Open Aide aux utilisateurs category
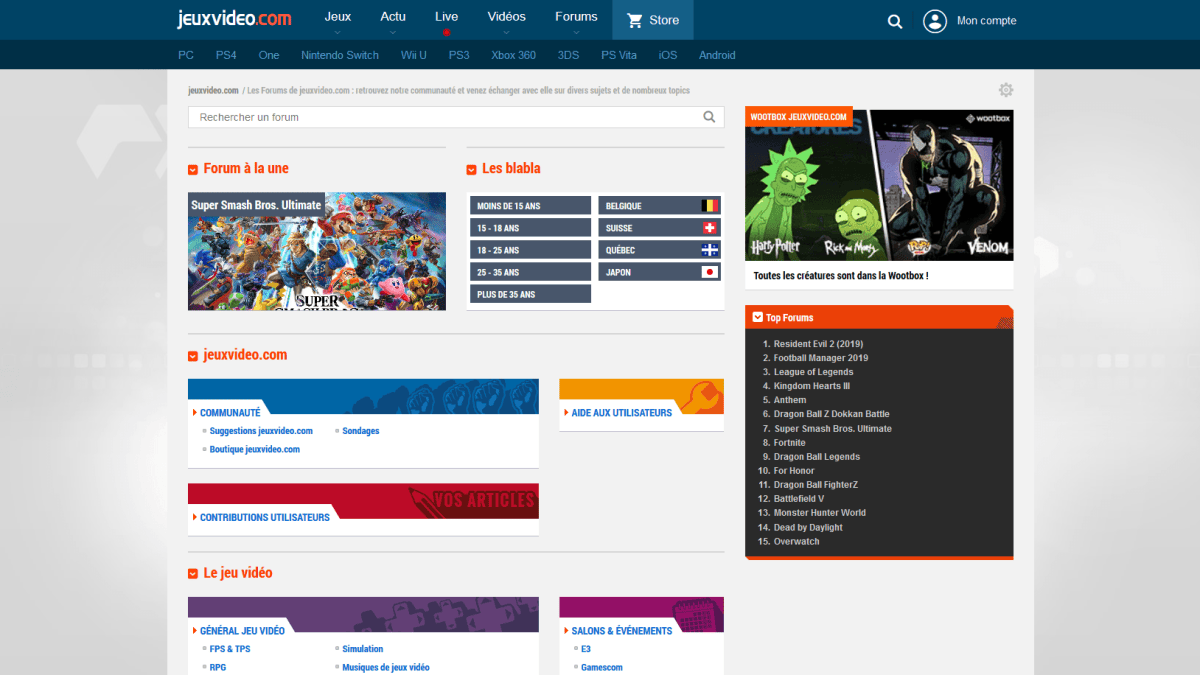 coord(622,413)
